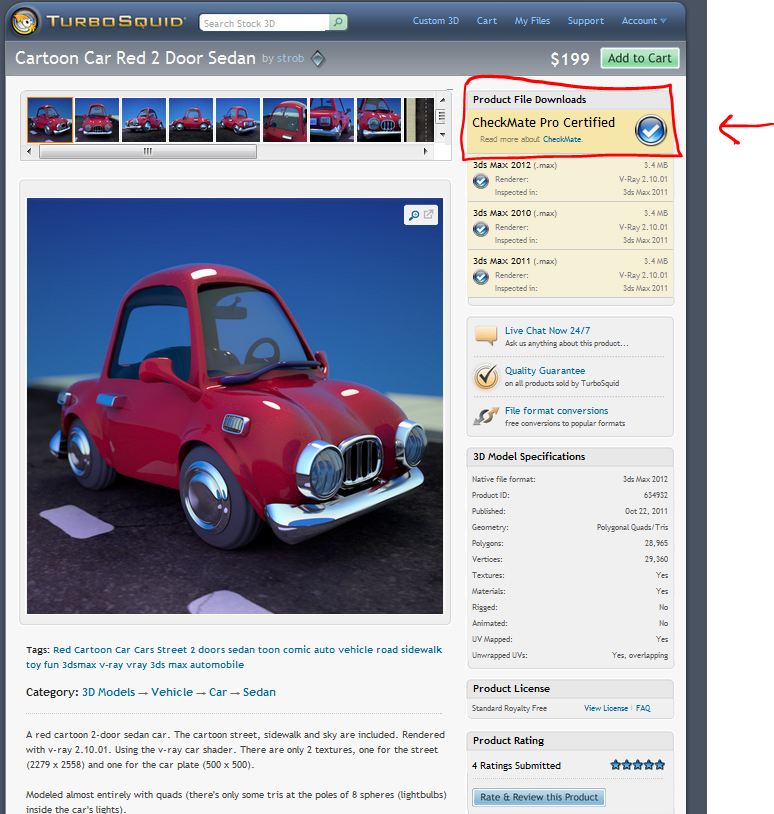This screenshot has width=774, height=814.
Task: Click the large CheckMate Pro Certified badge
Action: pyautogui.click(x=650, y=130)
